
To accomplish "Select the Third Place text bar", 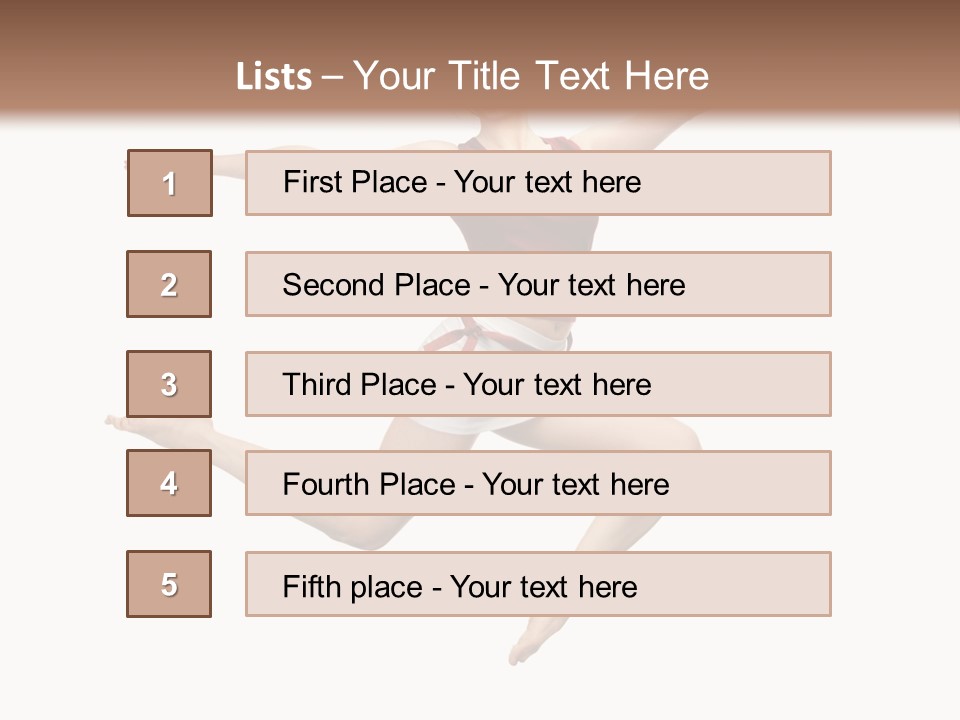I will pos(538,384).
